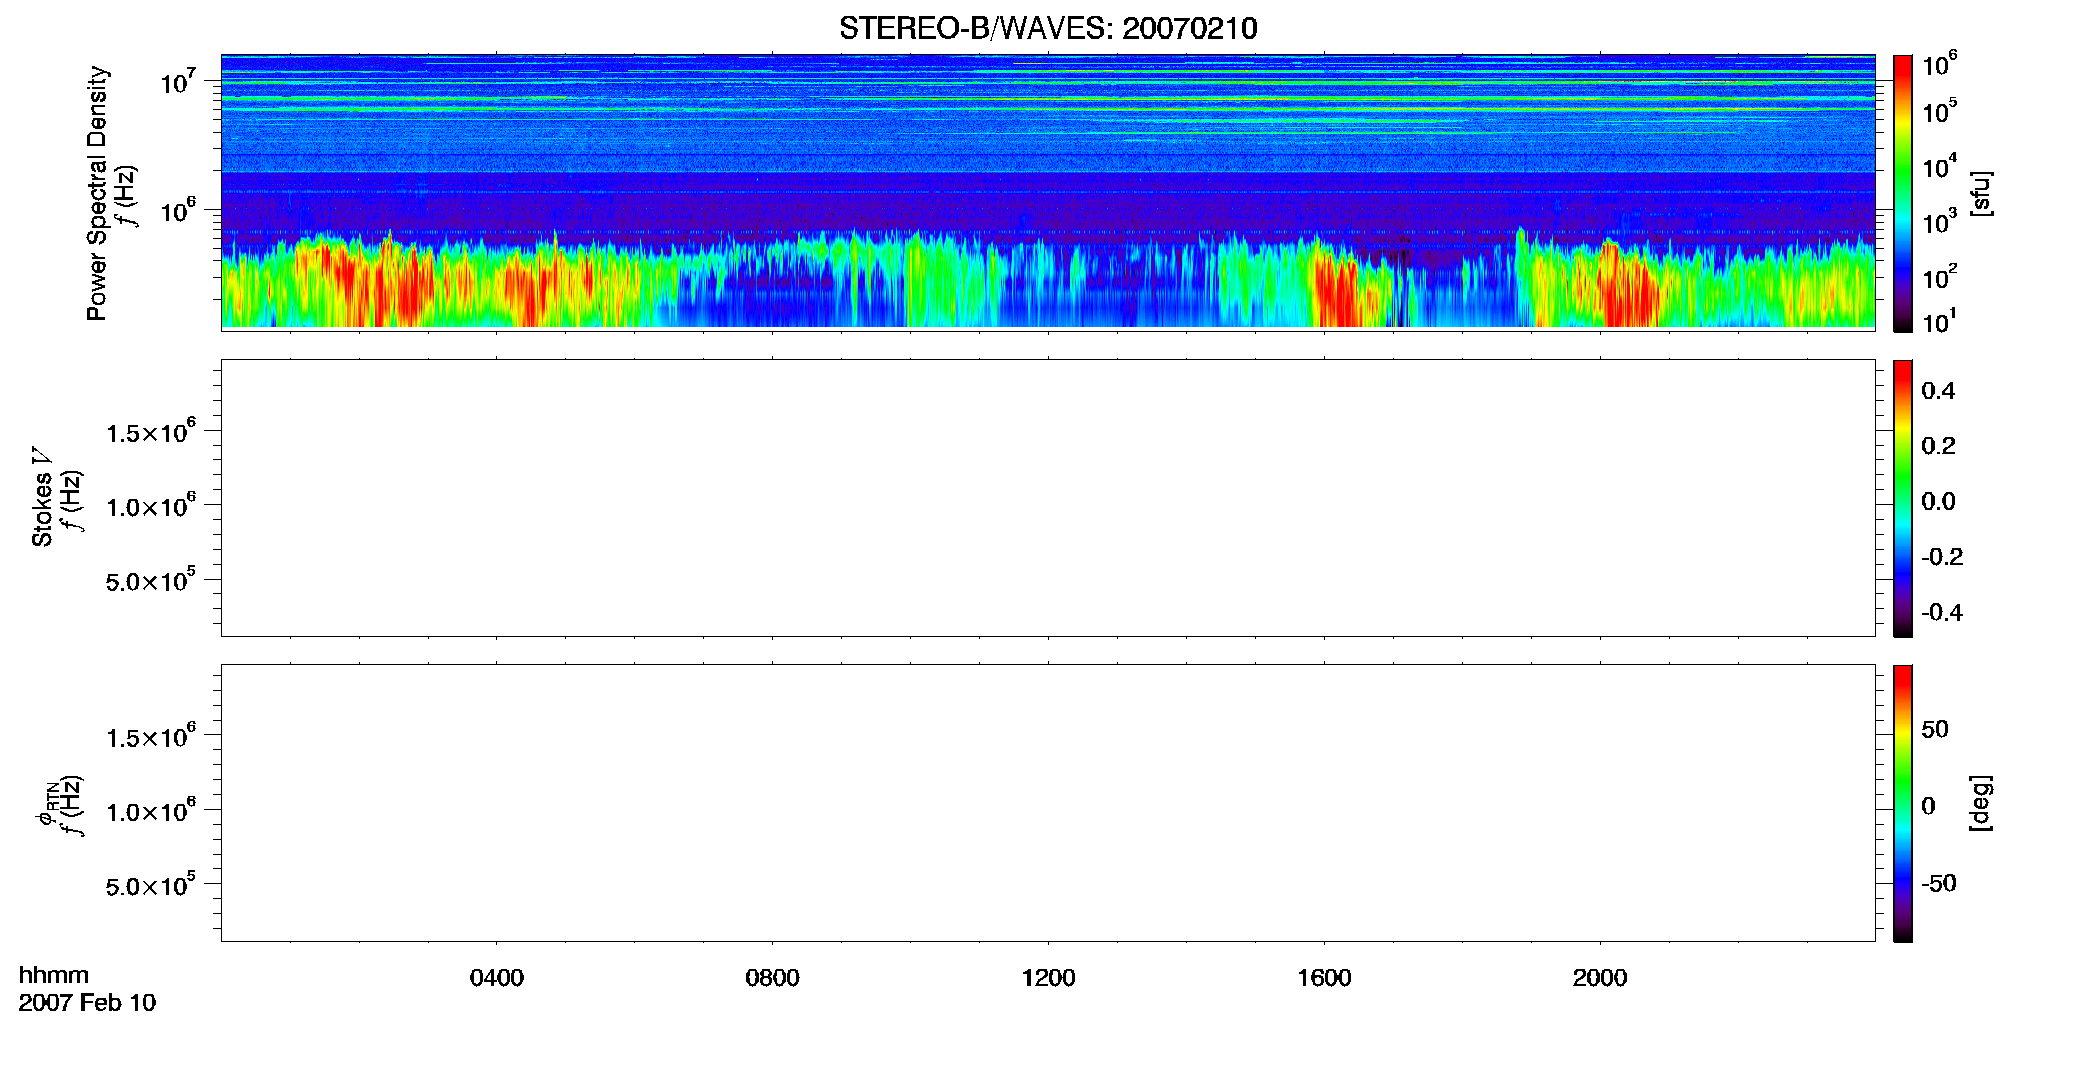Click the -50 tick on degrees color bar

[x=1938, y=883]
